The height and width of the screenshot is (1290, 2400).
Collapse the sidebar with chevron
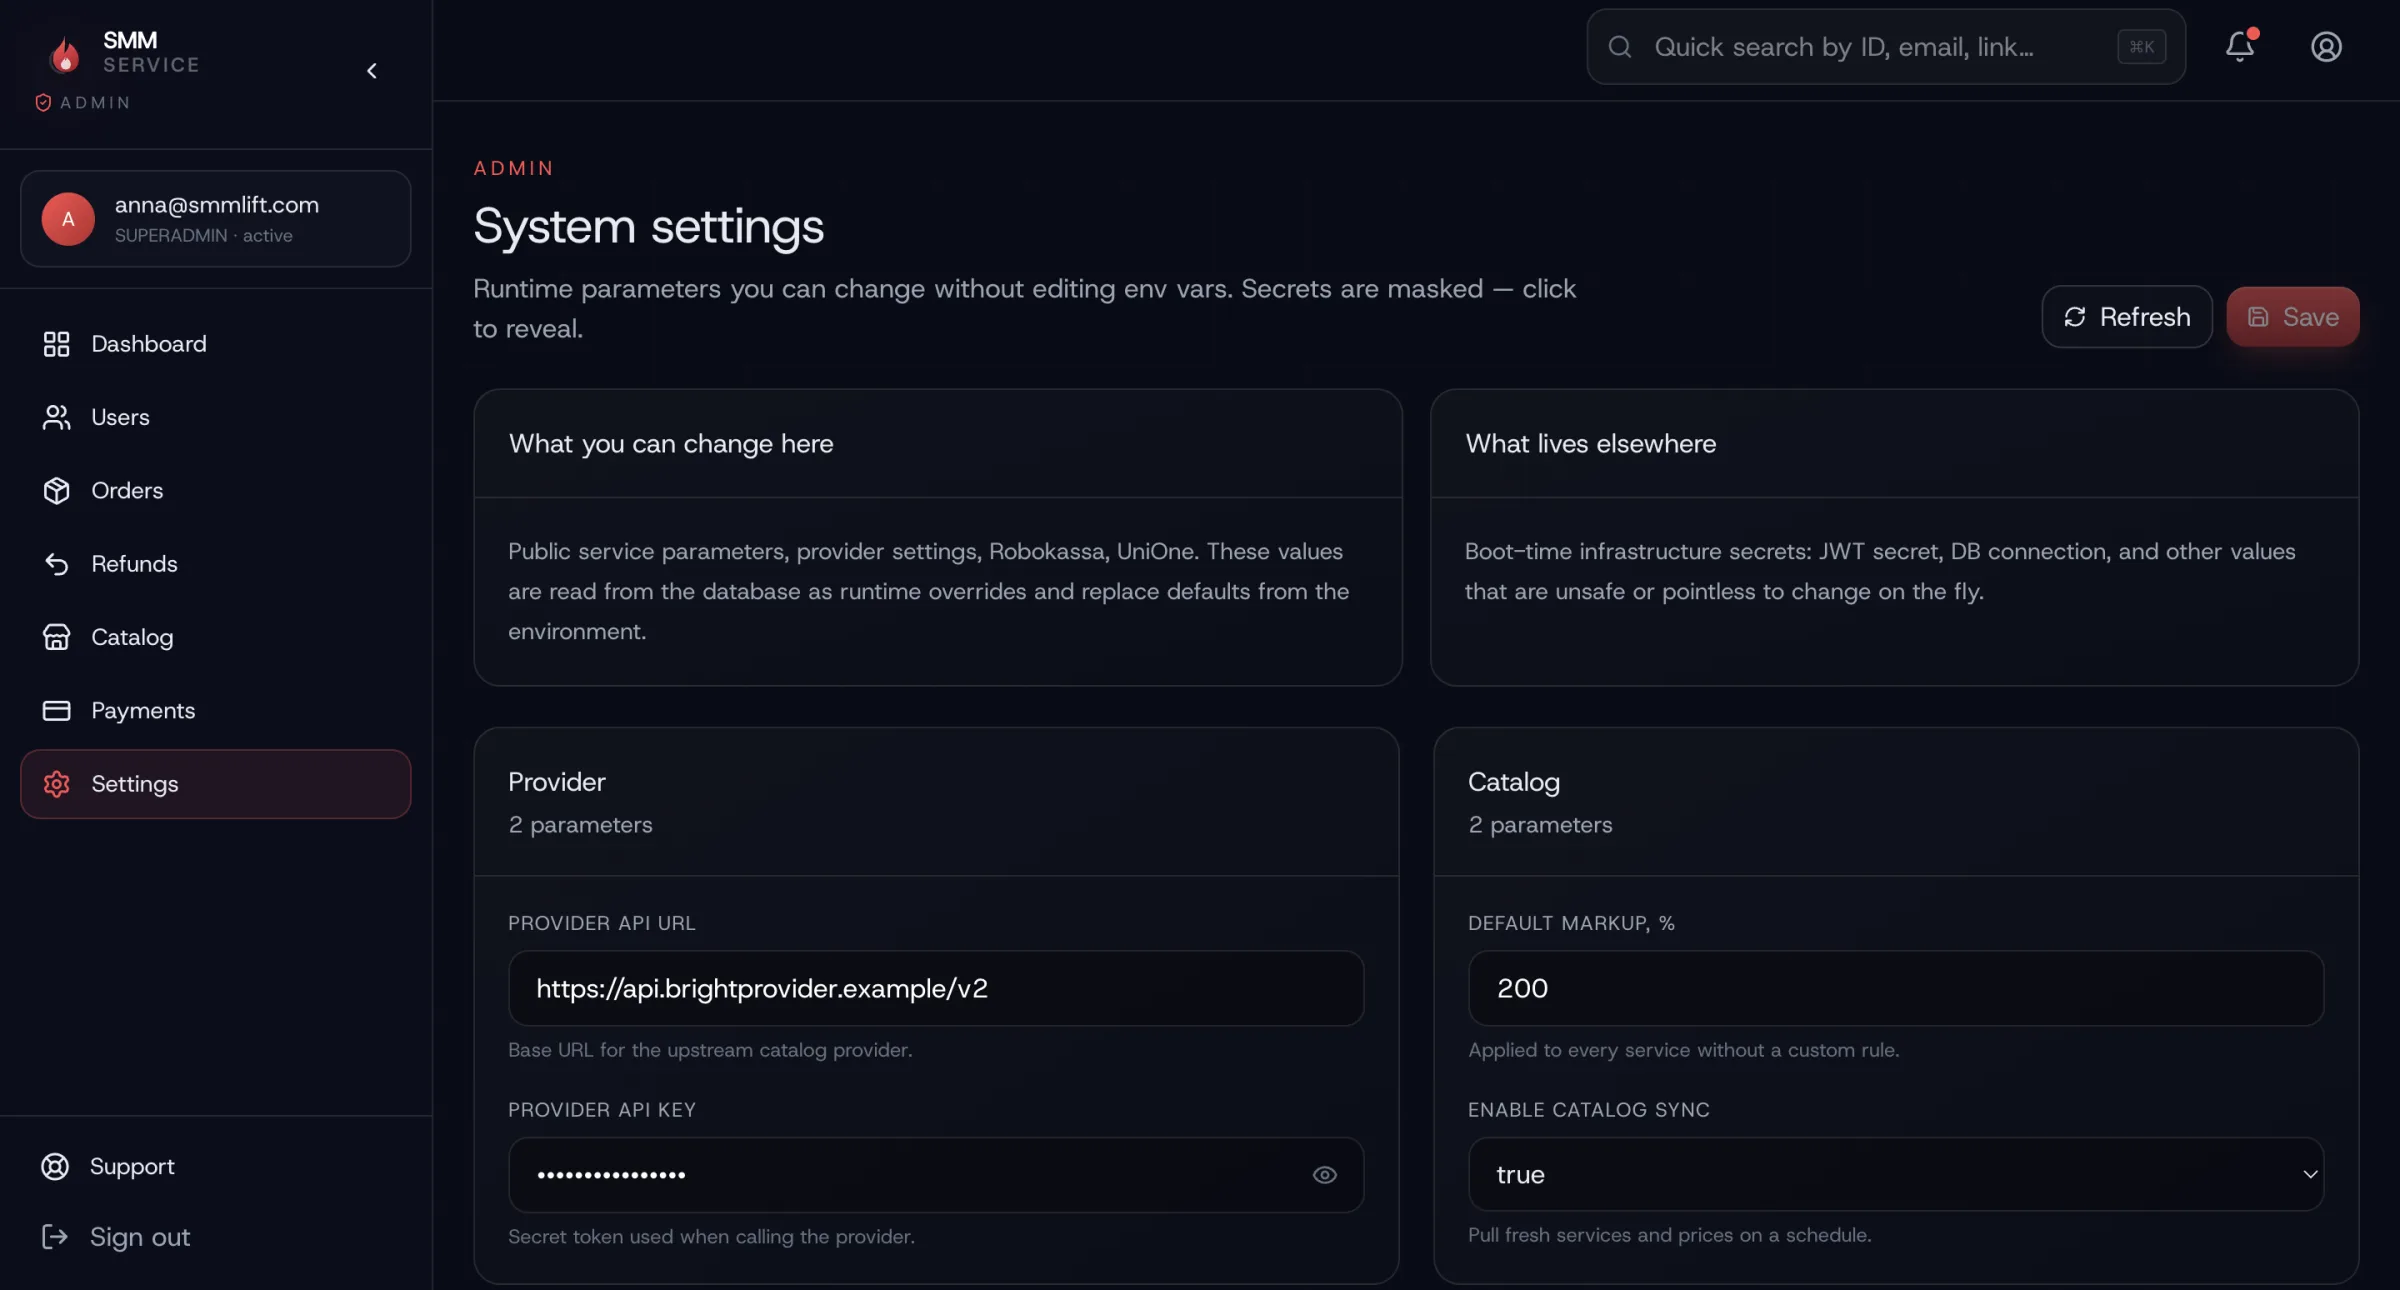tap(372, 71)
